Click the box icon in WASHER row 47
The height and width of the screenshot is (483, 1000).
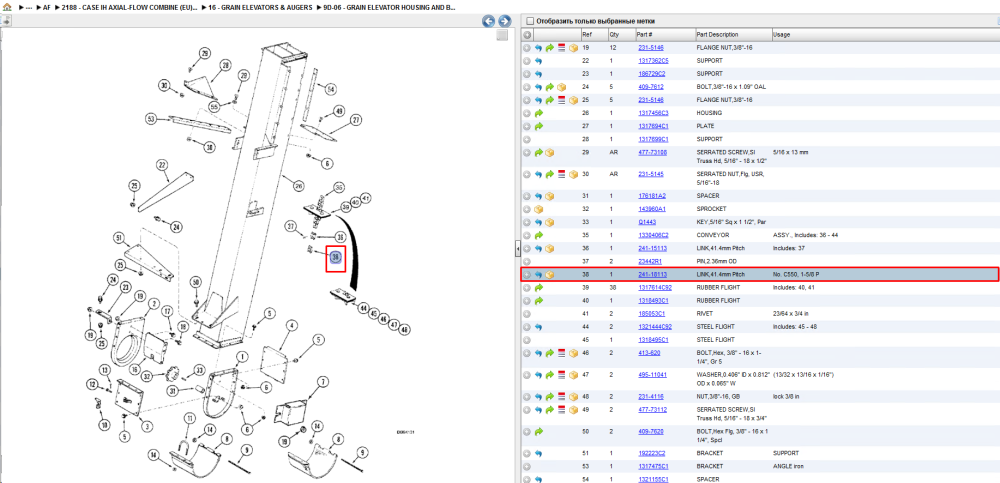tap(573, 375)
